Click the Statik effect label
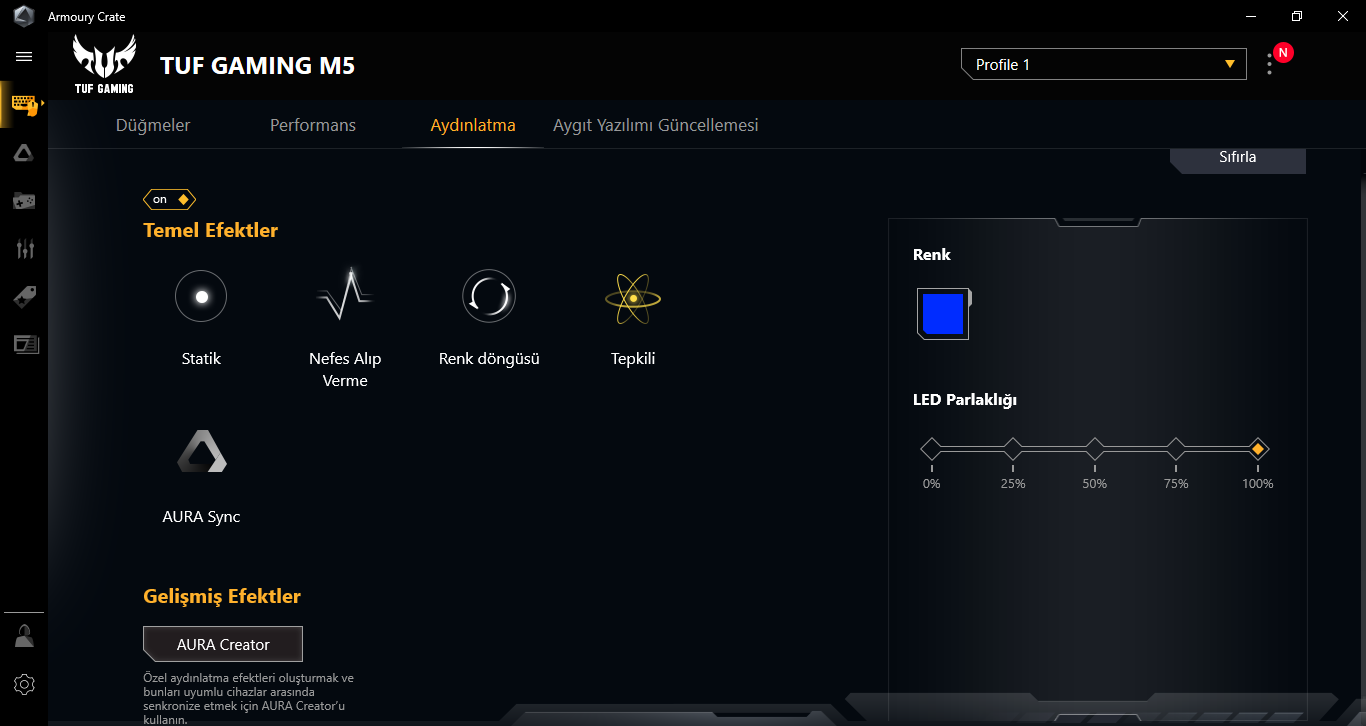1366x726 pixels. [x=201, y=358]
